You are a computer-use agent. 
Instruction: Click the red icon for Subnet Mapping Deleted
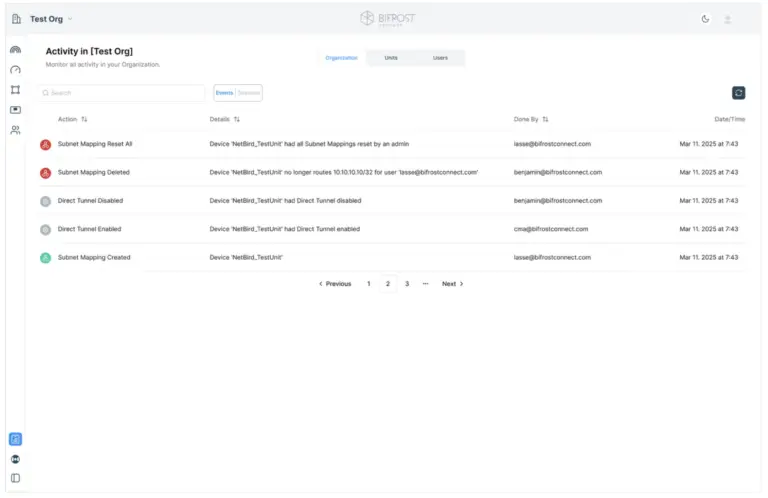click(46, 173)
